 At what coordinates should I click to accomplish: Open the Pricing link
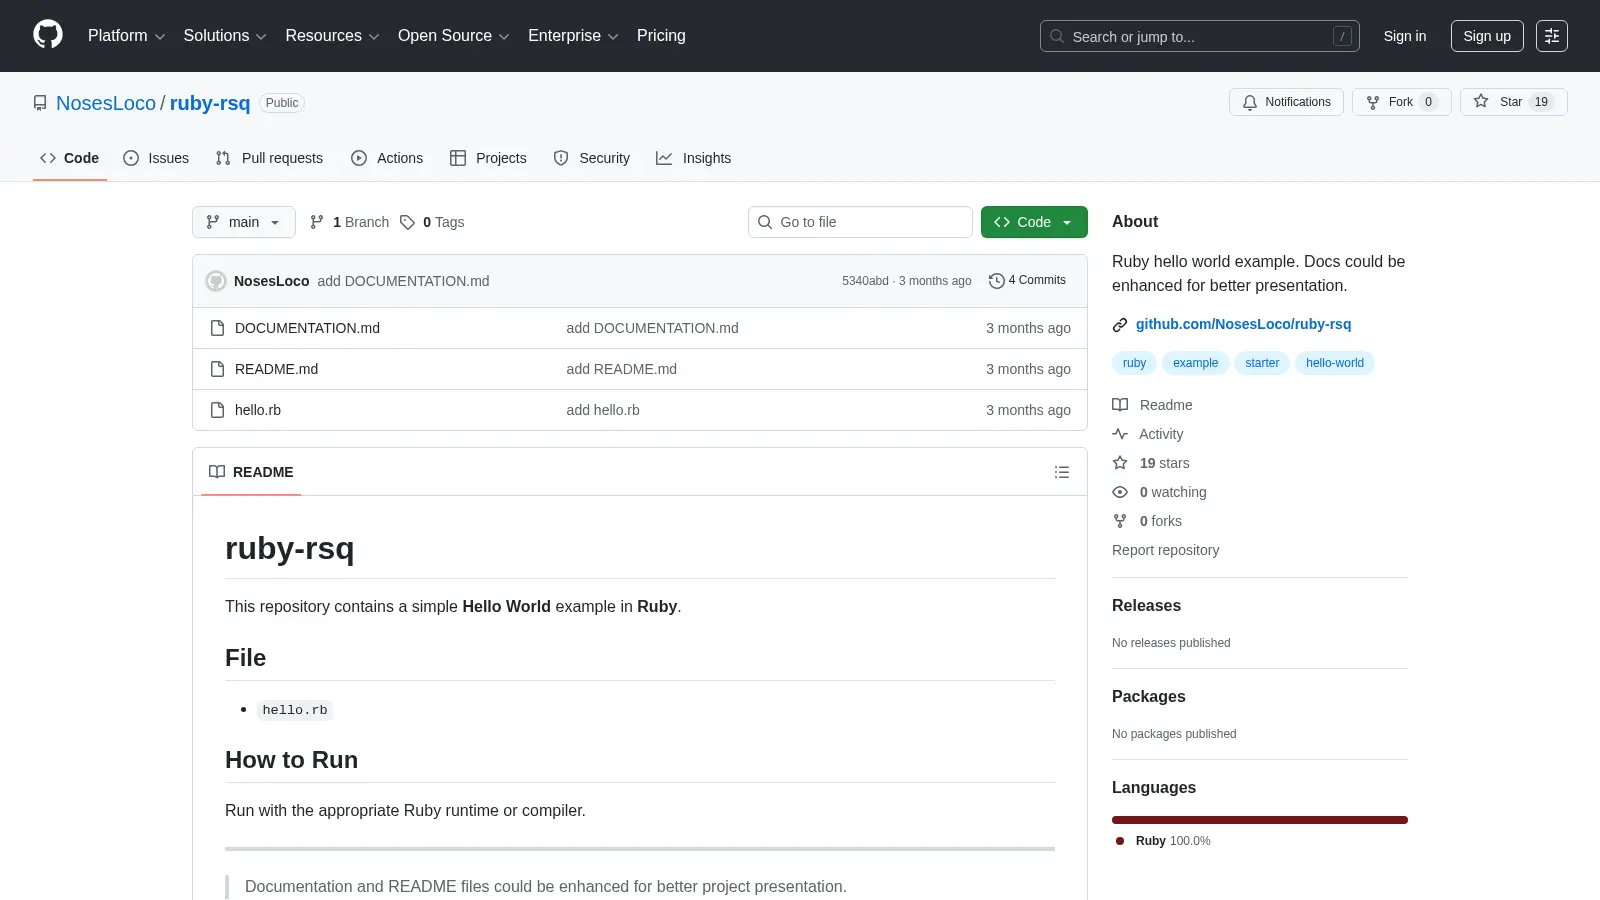[661, 36]
